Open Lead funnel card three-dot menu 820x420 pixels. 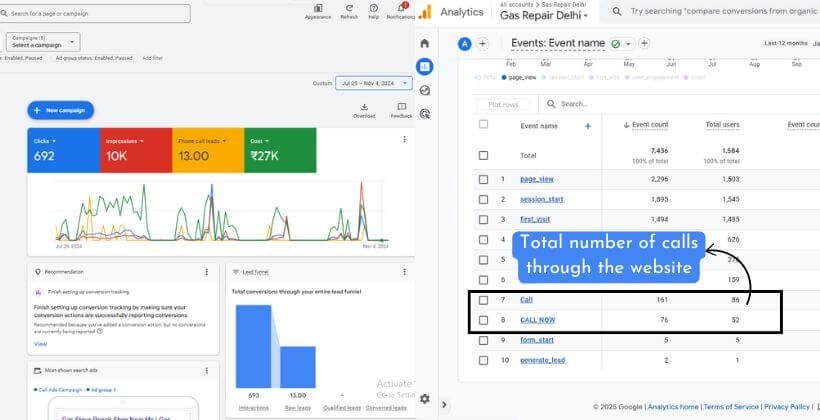point(404,272)
